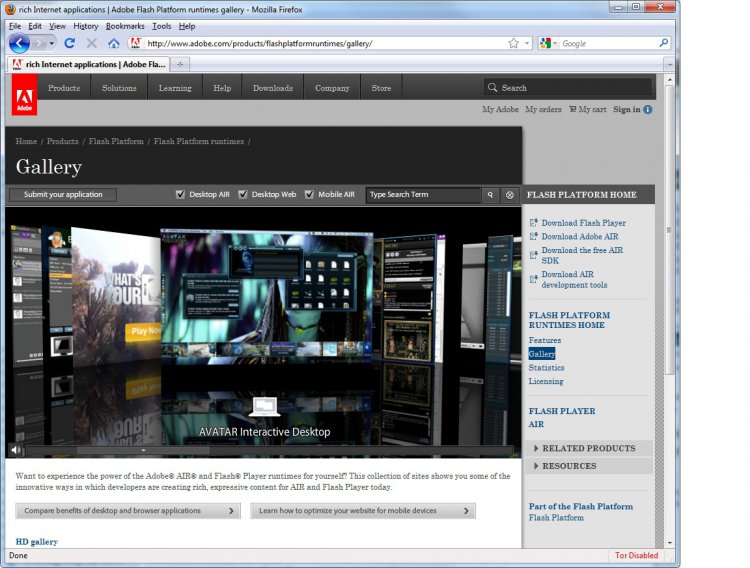Click the Adobe Search field
This screenshot has width=750, height=568.
[x=568, y=88]
